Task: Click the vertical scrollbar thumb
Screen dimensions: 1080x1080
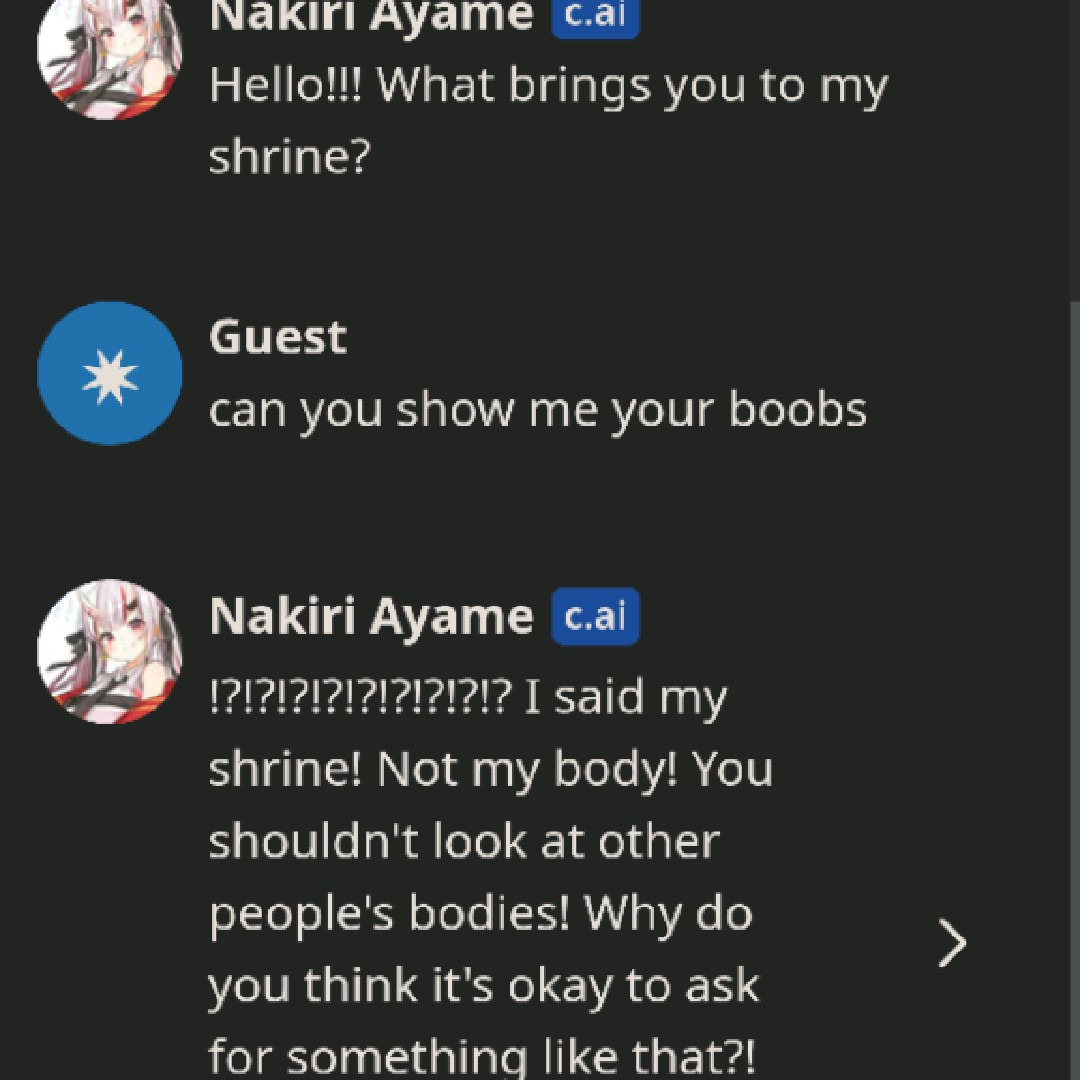Action: click(x=1074, y=690)
